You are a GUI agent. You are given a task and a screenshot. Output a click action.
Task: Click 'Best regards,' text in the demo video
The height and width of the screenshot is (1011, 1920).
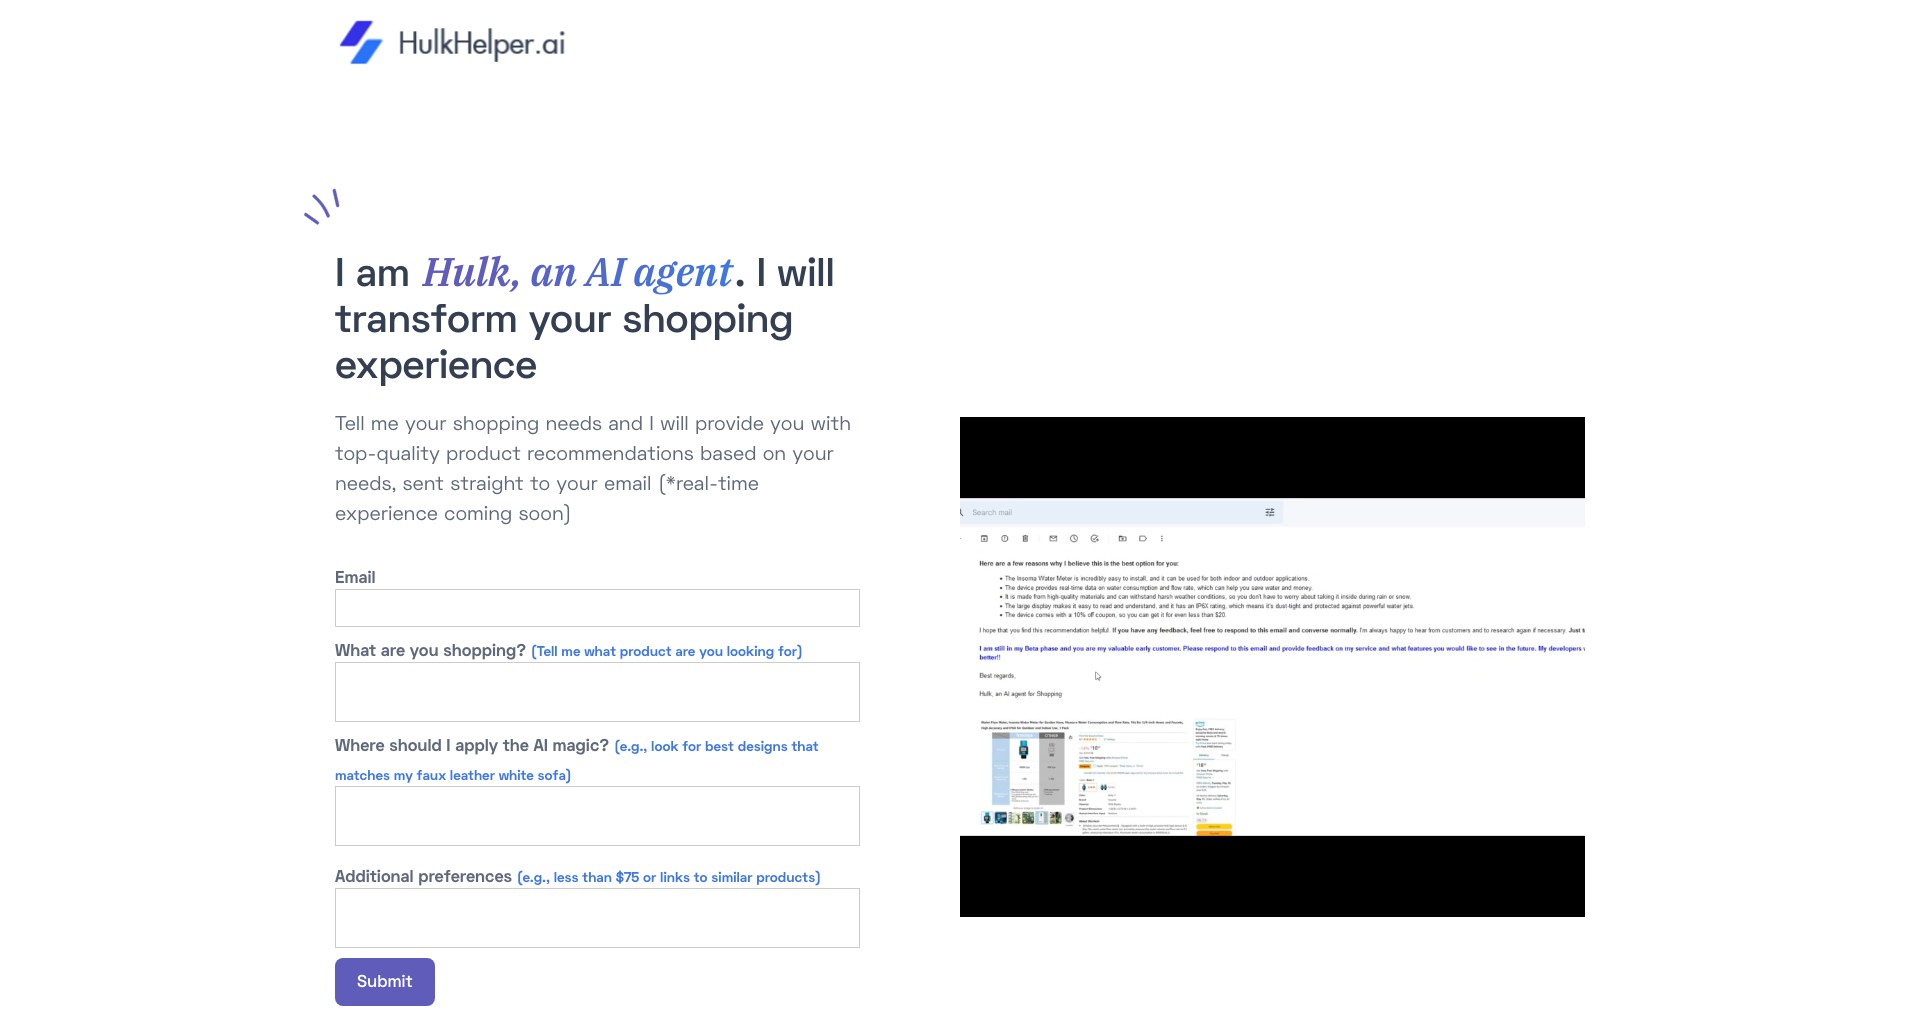(x=998, y=676)
